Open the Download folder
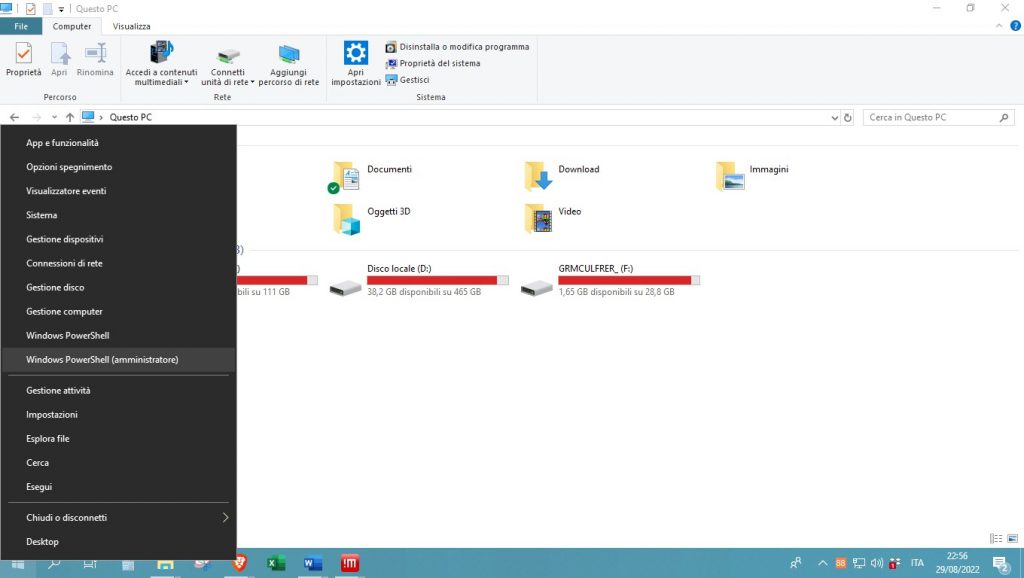The width and height of the screenshot is (1024, 578). click(538, 177)
